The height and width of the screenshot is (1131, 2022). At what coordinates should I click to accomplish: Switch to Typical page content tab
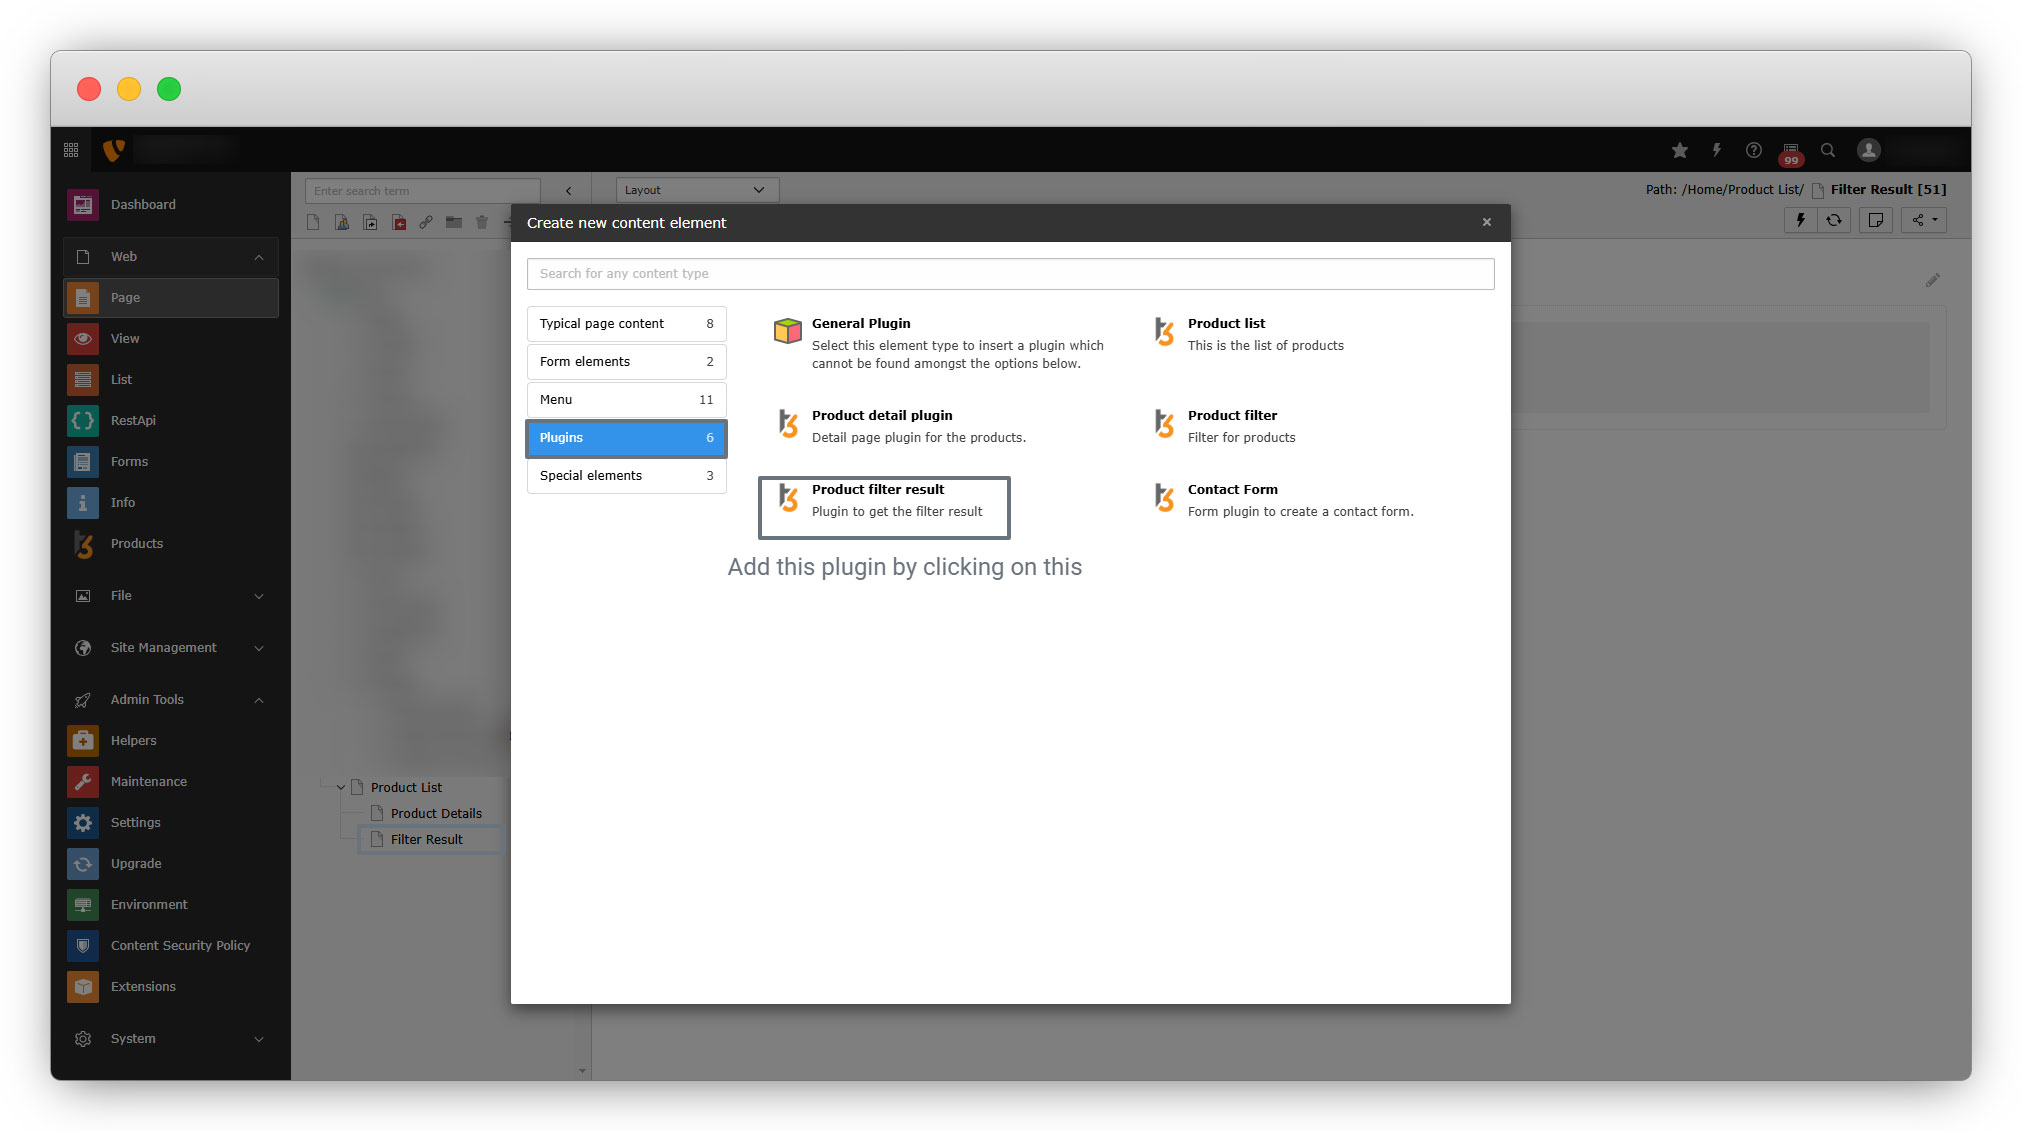tap(626, 324)
